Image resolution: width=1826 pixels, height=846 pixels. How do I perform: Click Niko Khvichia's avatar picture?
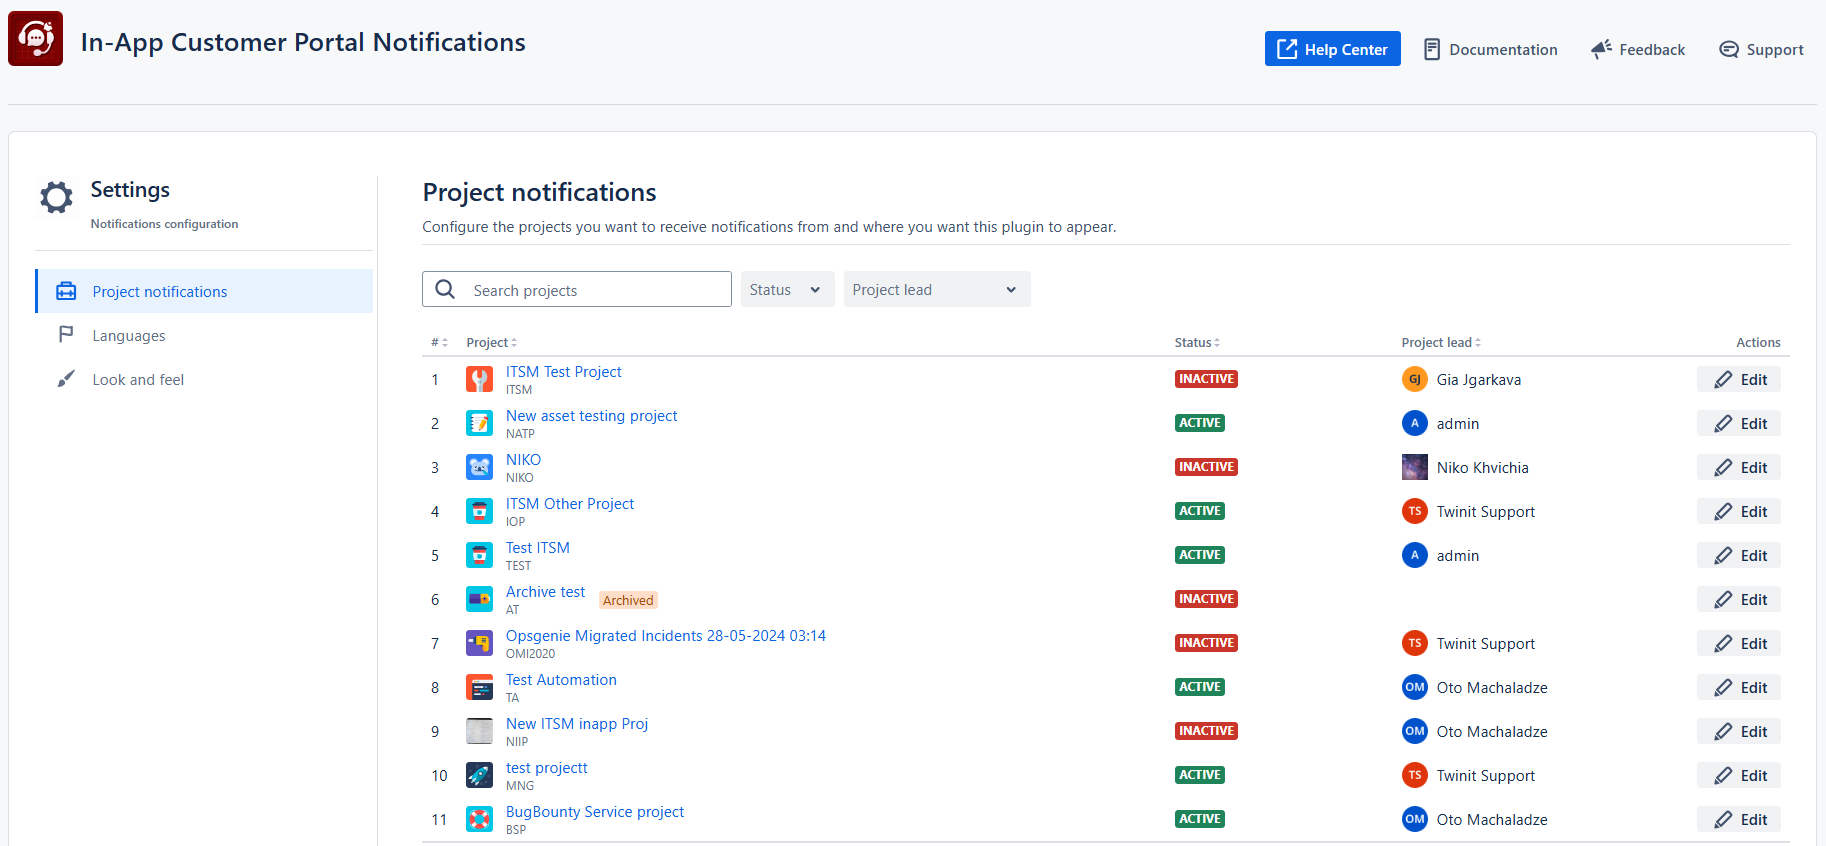(1414, 467)
